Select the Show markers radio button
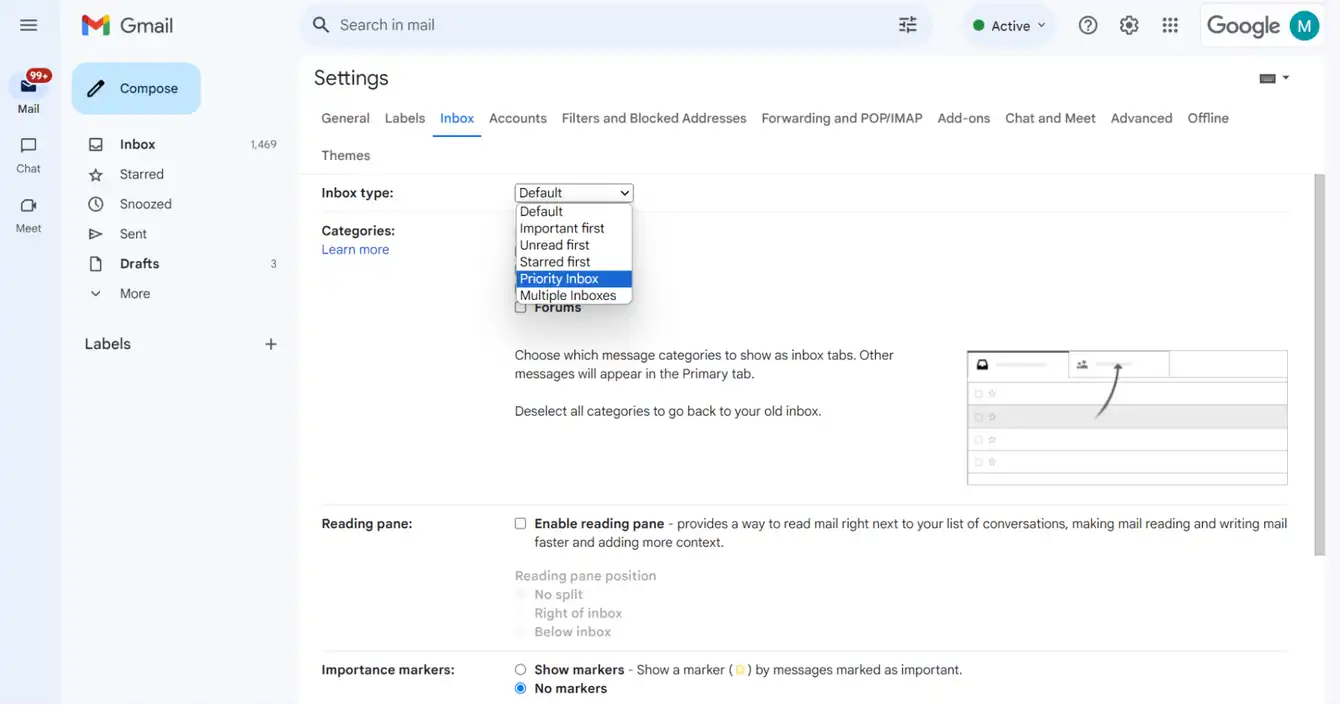Screen dimensions: 1340x705 pos(520,670)
